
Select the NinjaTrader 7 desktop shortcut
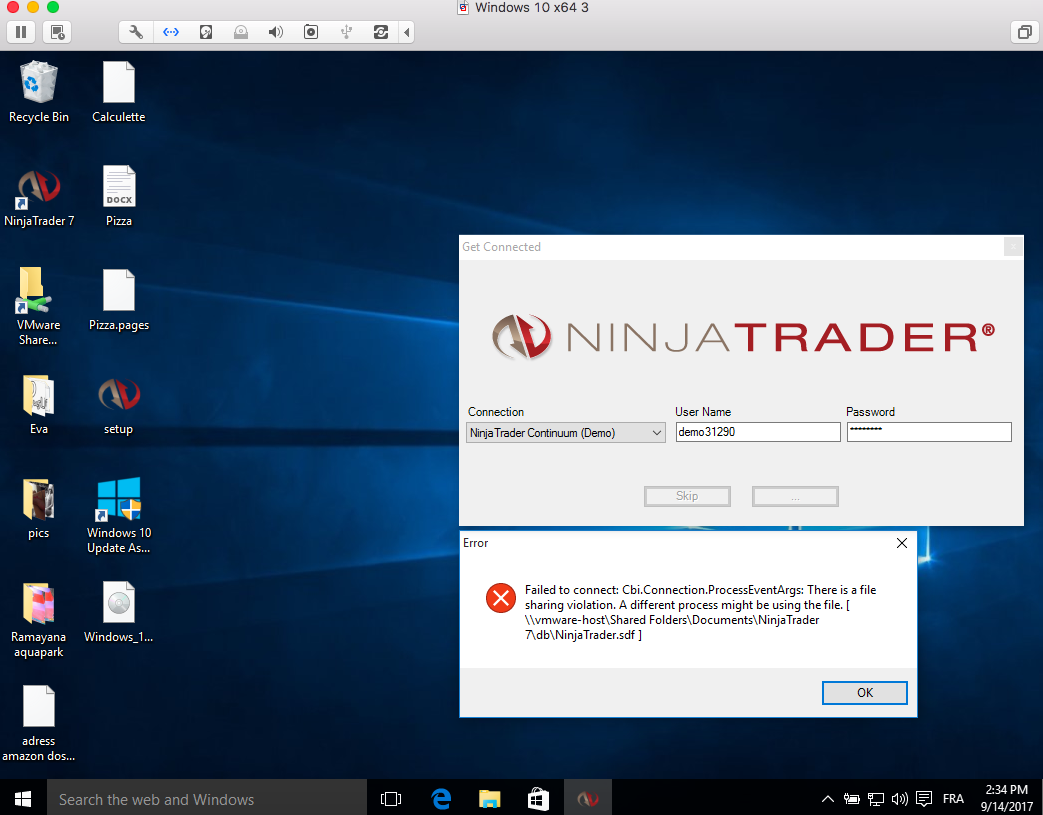(39, 197)
